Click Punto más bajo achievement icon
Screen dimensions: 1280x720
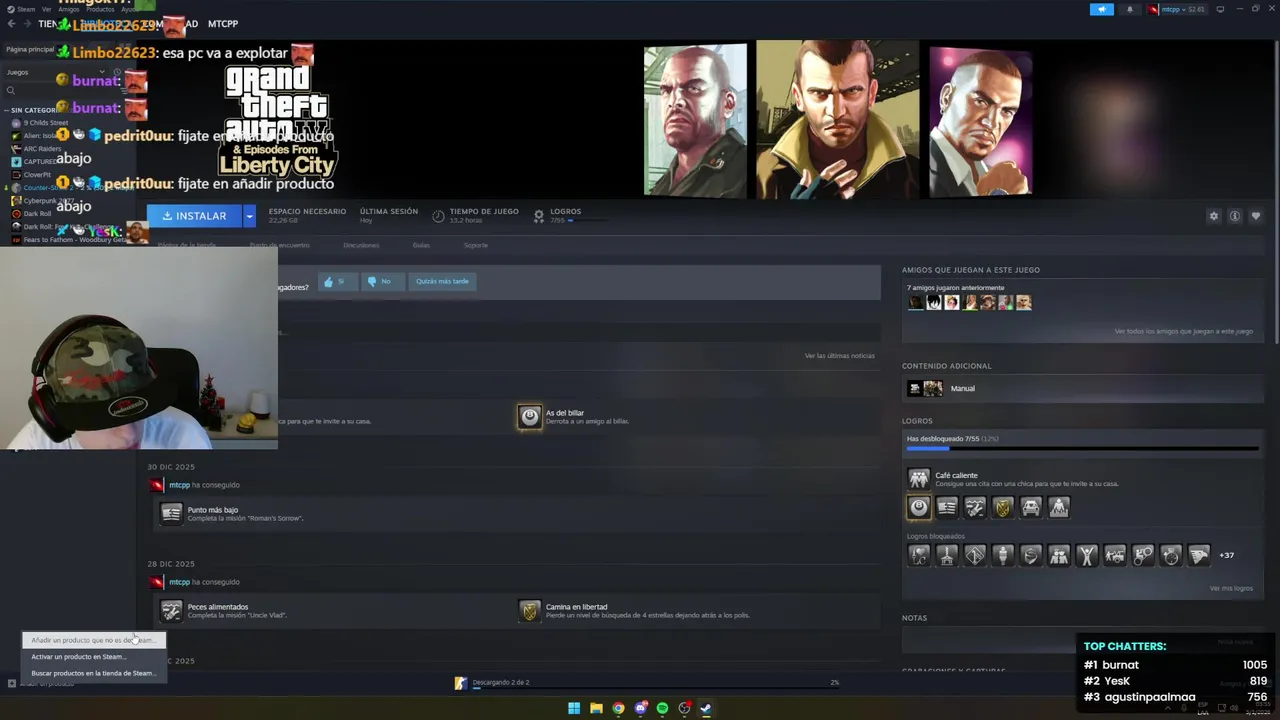click(x=171, y=514)
